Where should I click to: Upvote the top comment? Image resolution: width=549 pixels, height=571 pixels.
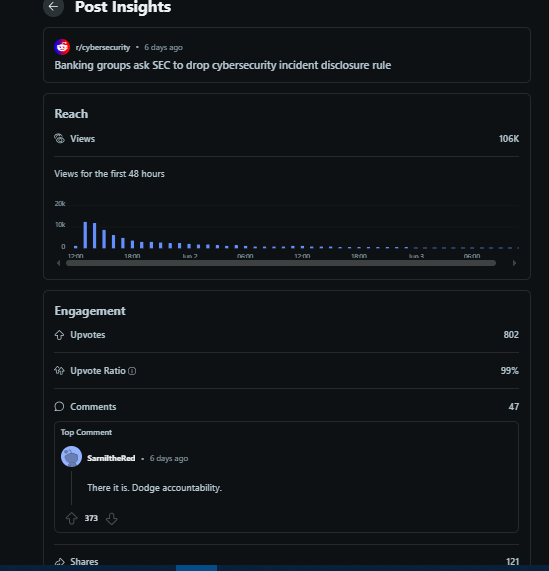(x=72, y=519)
